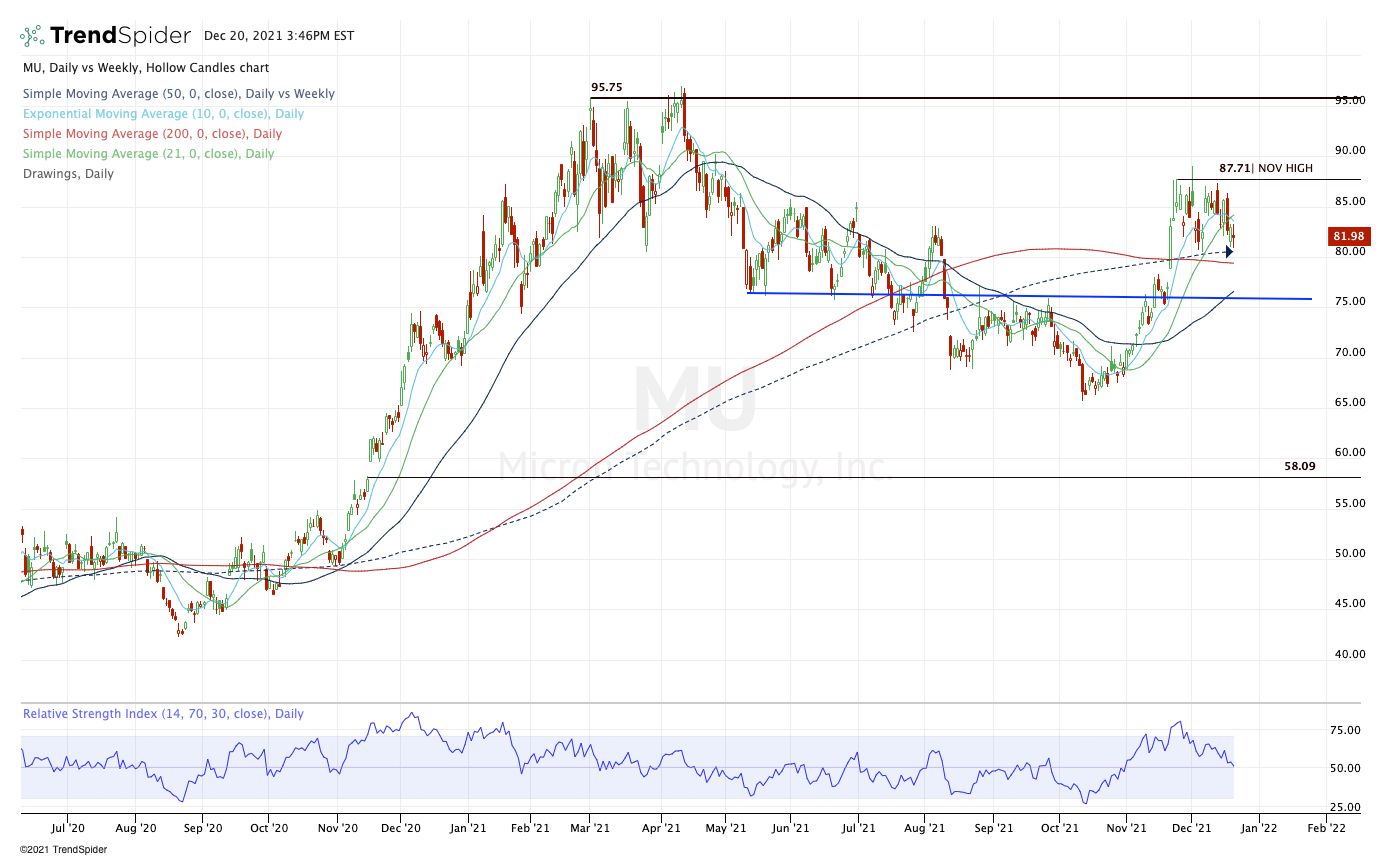Click the 95.75 resistance level label
This screenshot has width=1391, height=859.
pyautogui.click(x=606, y=87)
